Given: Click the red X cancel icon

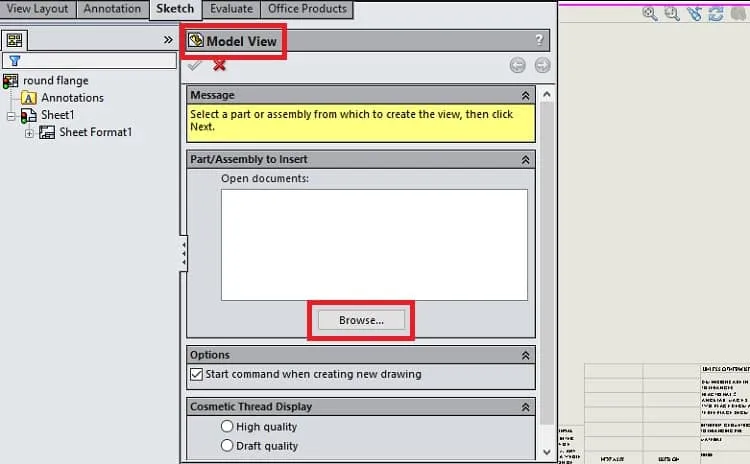Looking at the screenshot, I should (219, 65).
